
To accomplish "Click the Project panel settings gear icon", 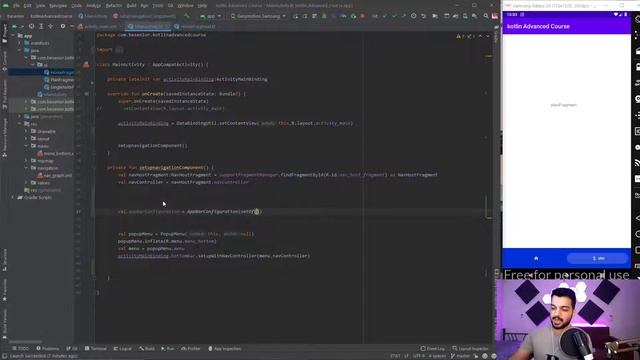I will click(x=62, y=26).
